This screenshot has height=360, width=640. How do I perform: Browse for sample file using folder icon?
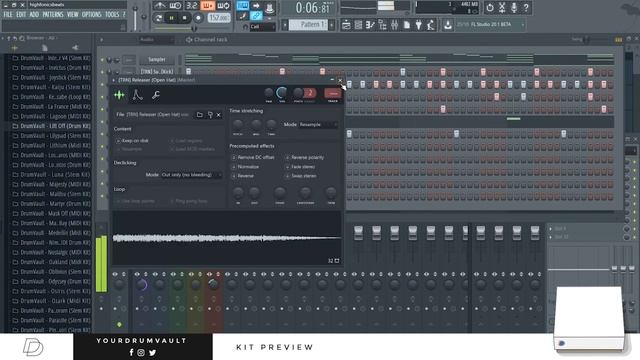point(200,115)
